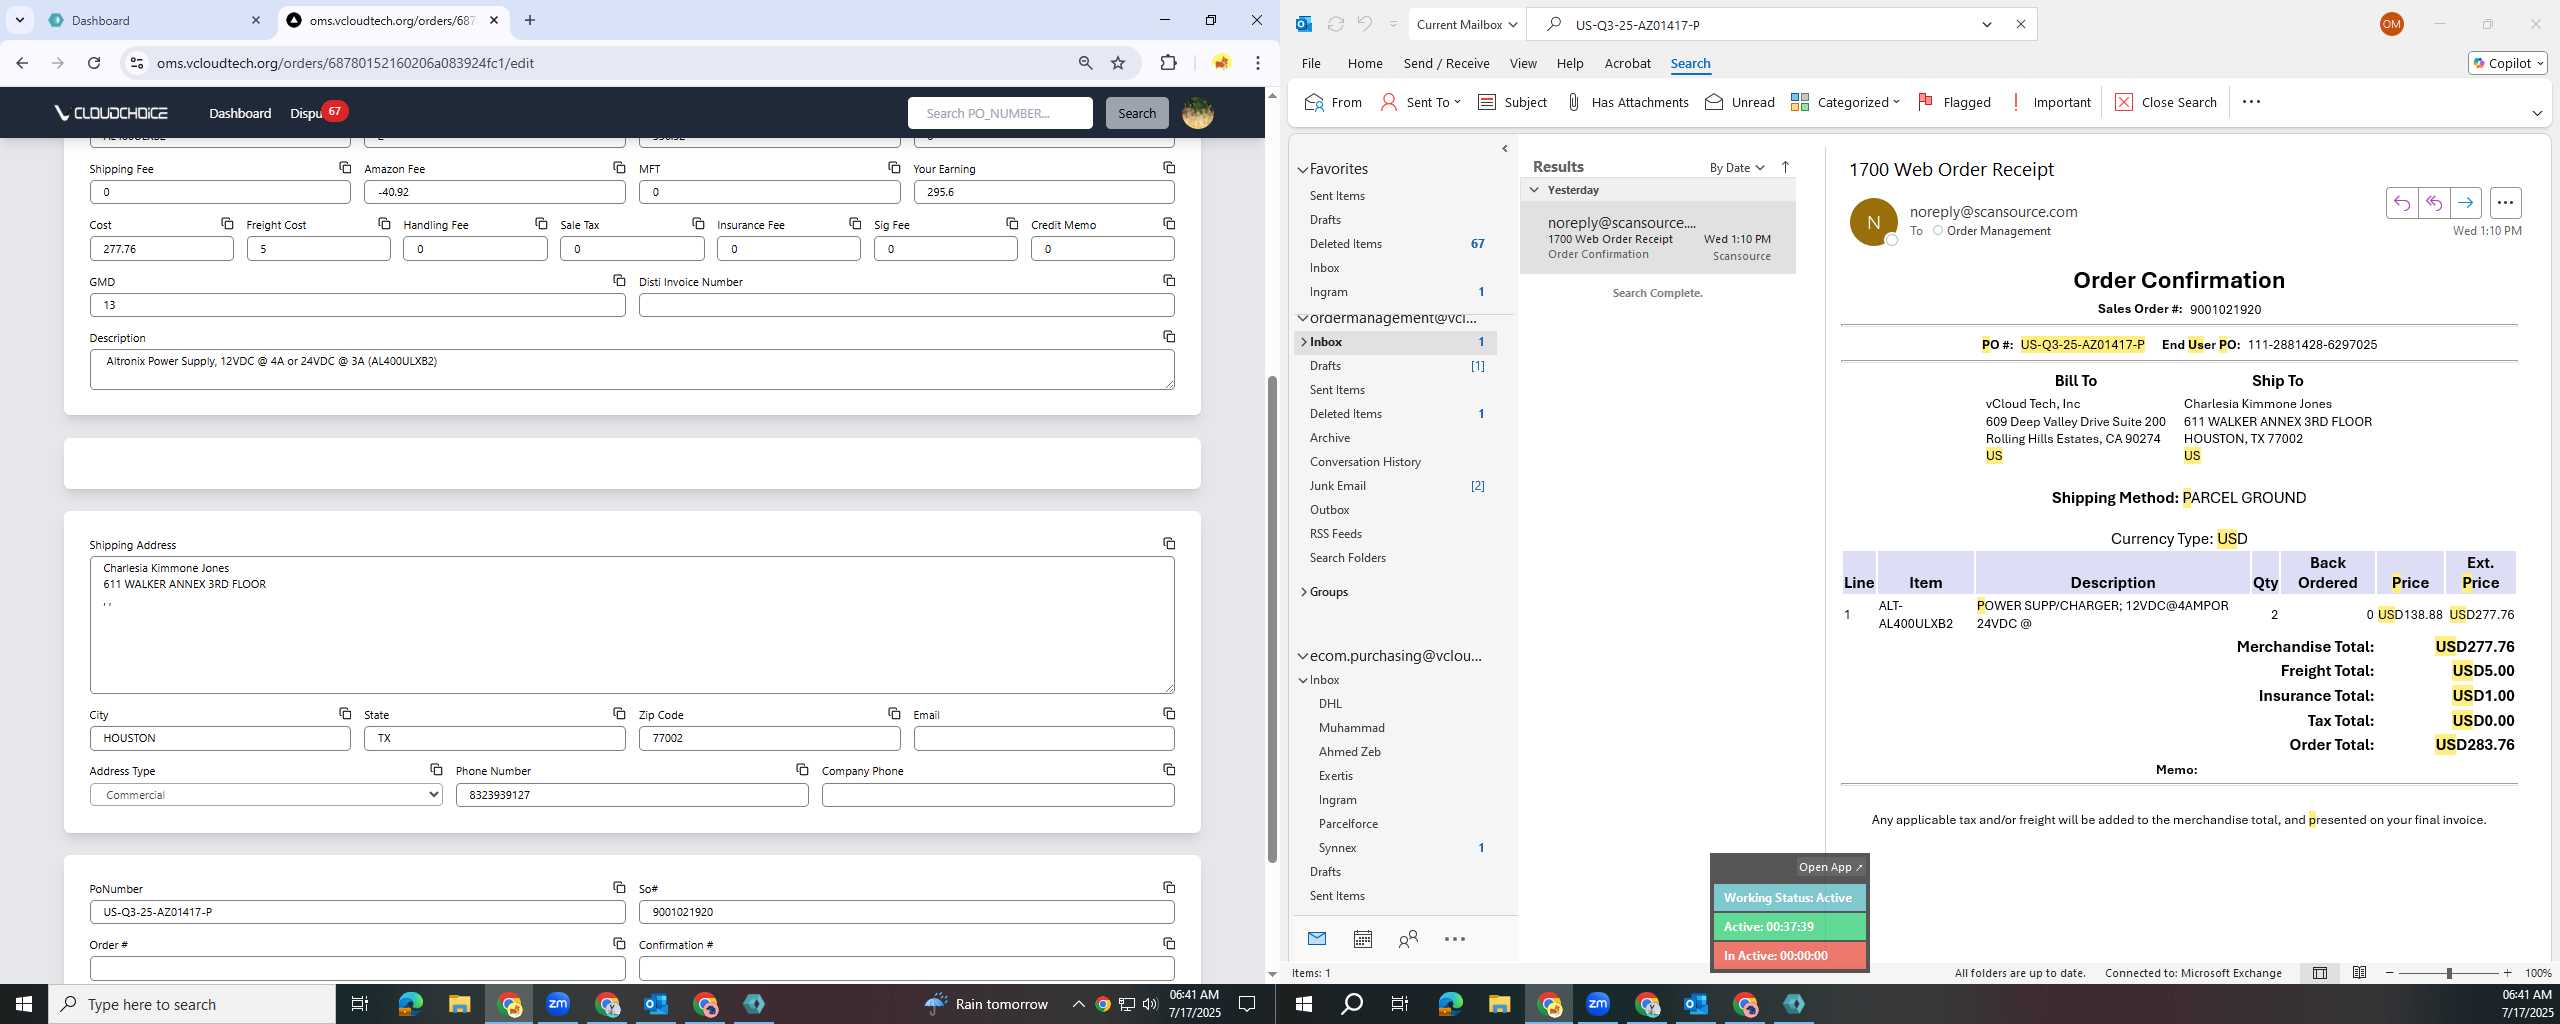The width and height of the screenshot is (2560, 1024).
Task: Copy the Zip Code value
Action: (894, 714)
